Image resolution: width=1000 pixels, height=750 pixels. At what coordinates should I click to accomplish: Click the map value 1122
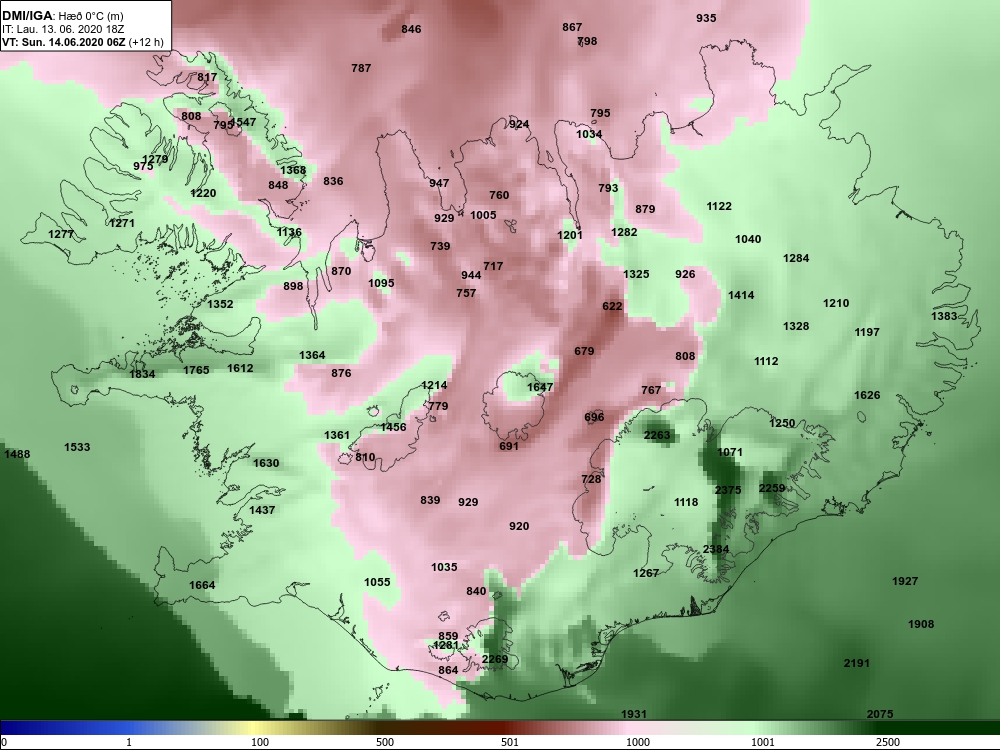coord(719,206)
